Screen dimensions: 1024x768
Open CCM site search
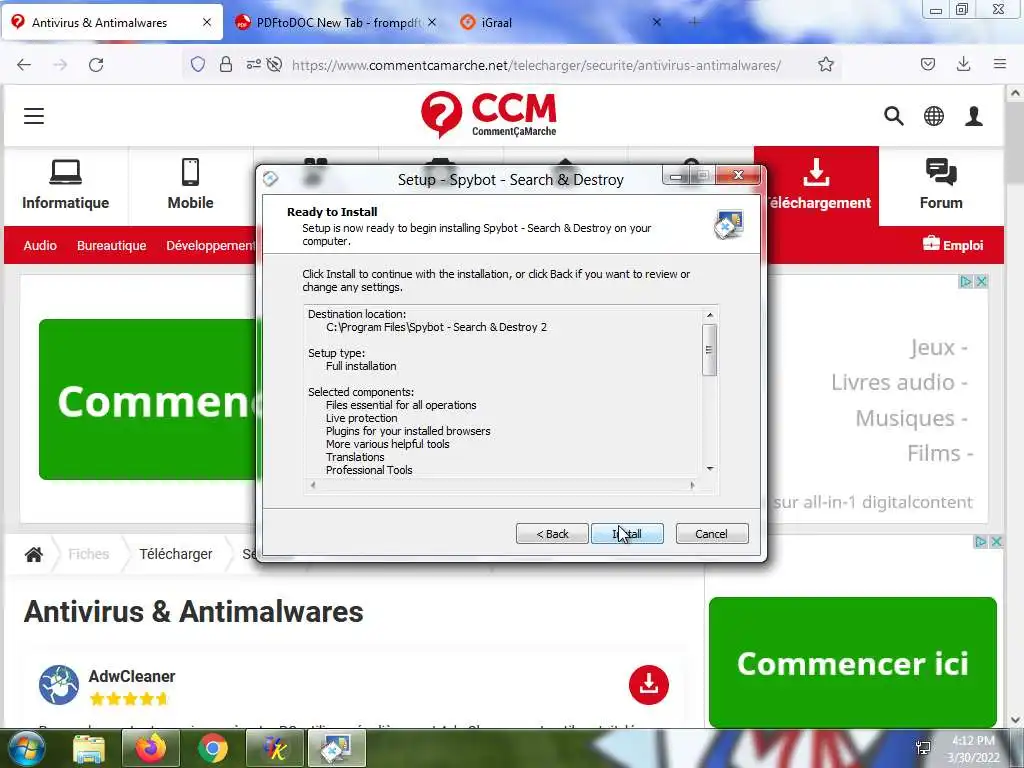pyautogui.click(x=893, y=116)
